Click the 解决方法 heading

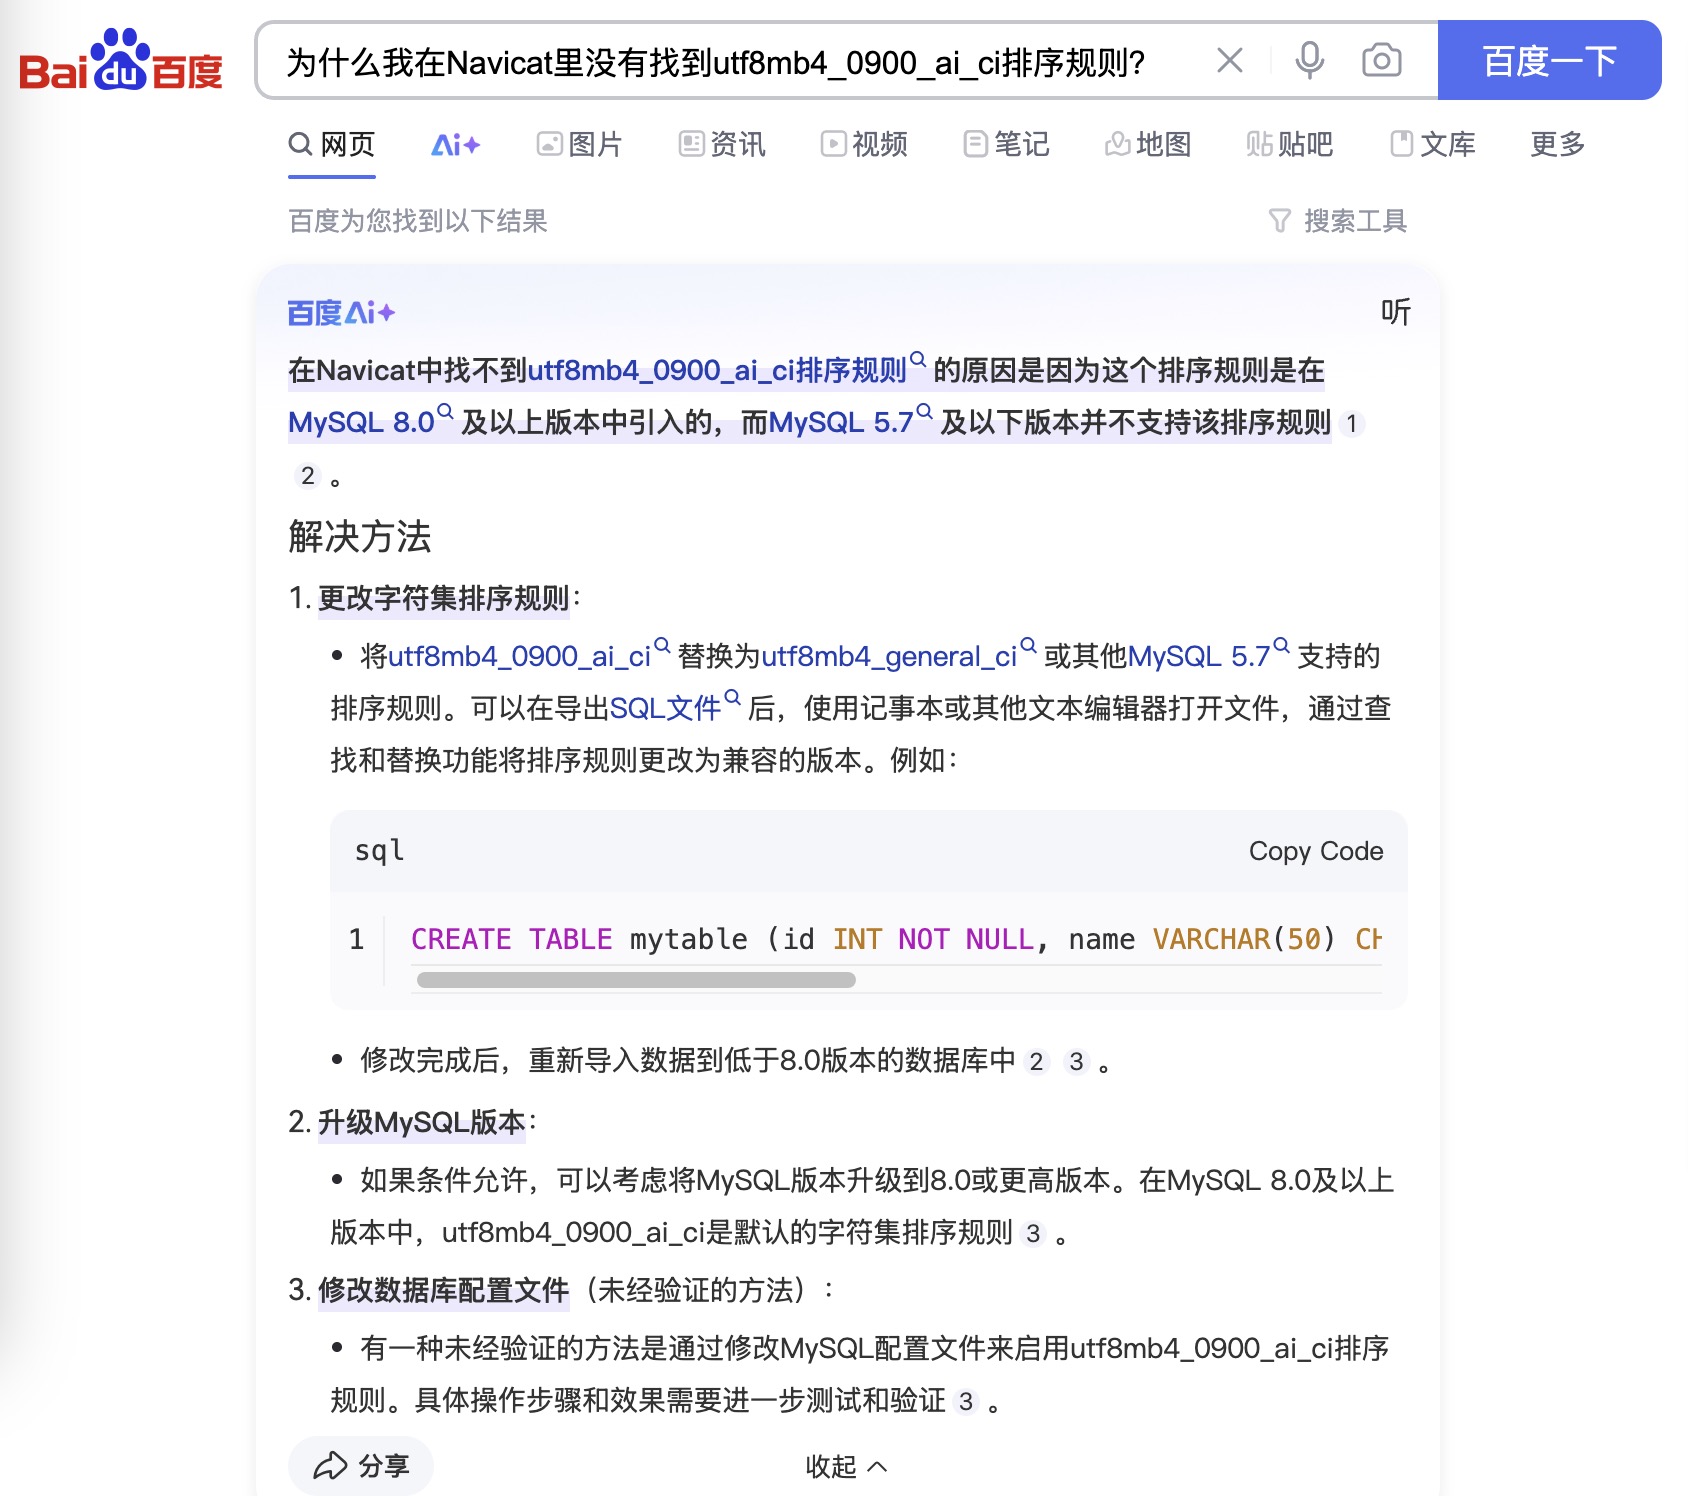pos(360,537)
